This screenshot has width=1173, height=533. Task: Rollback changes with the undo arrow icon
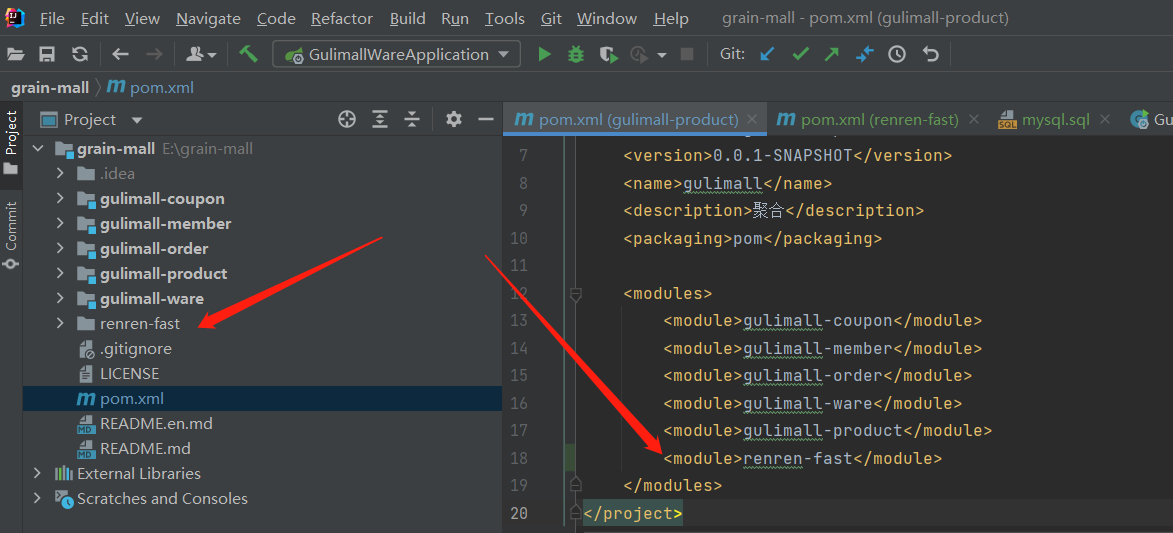click(930, 55)
